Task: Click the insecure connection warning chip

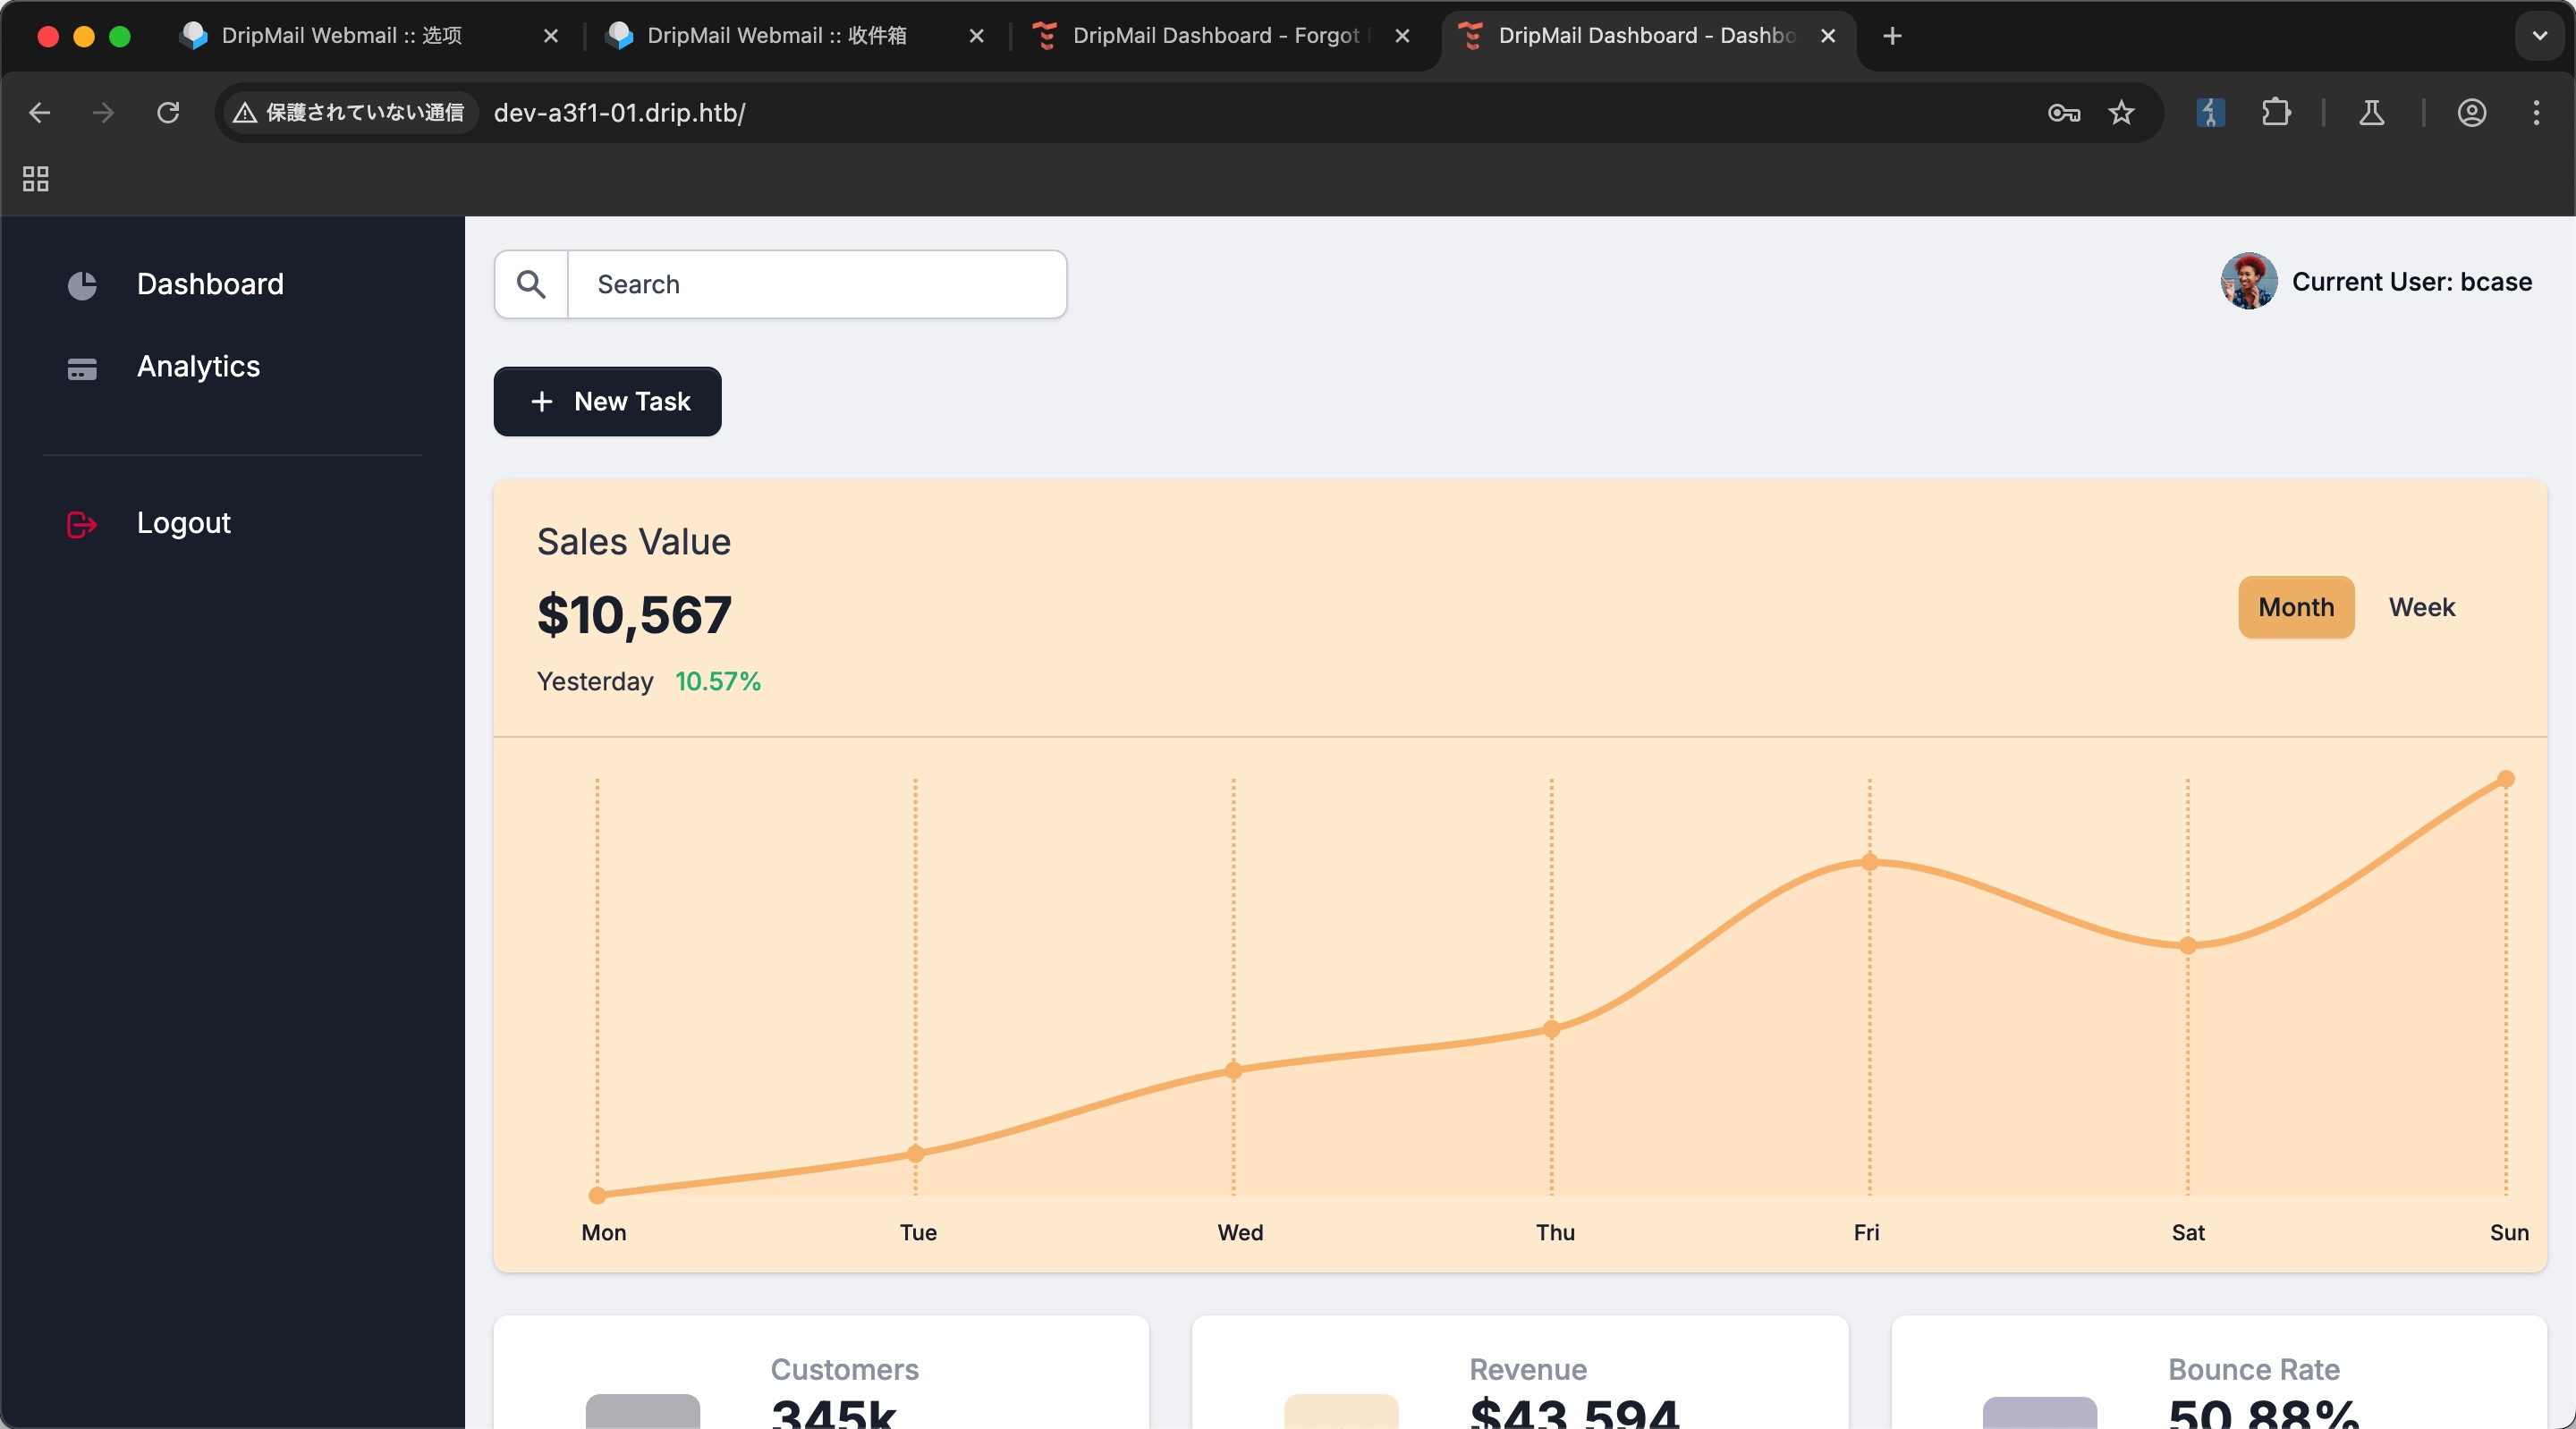Action: [x=349, y=113]
